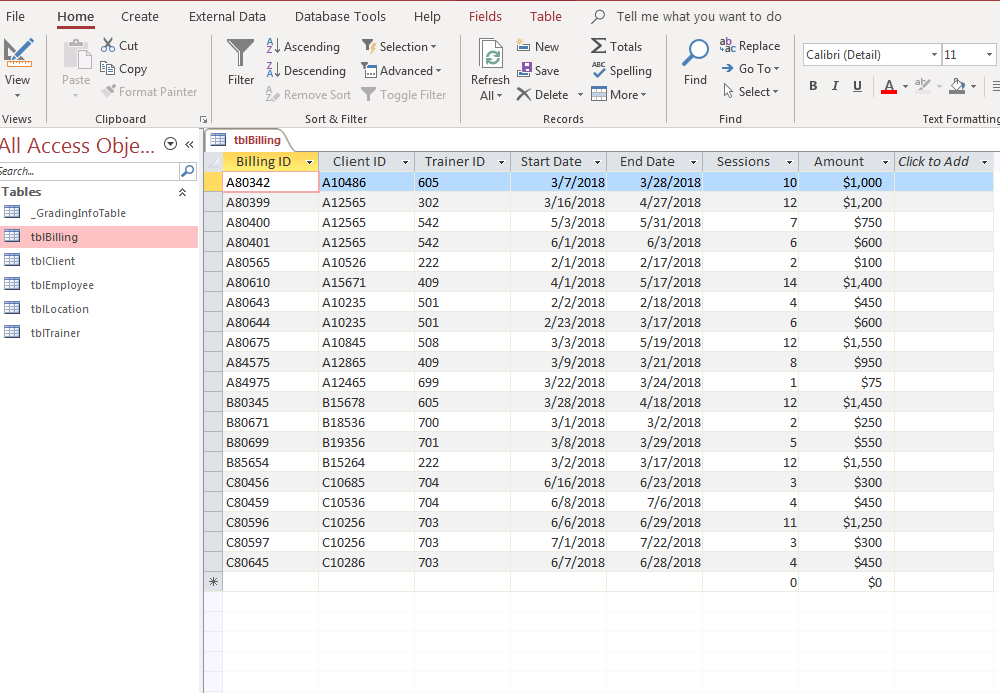Click the Format Painter icon
The width and height of the screenshot is (1000, 693).
(x=150, y=91)
